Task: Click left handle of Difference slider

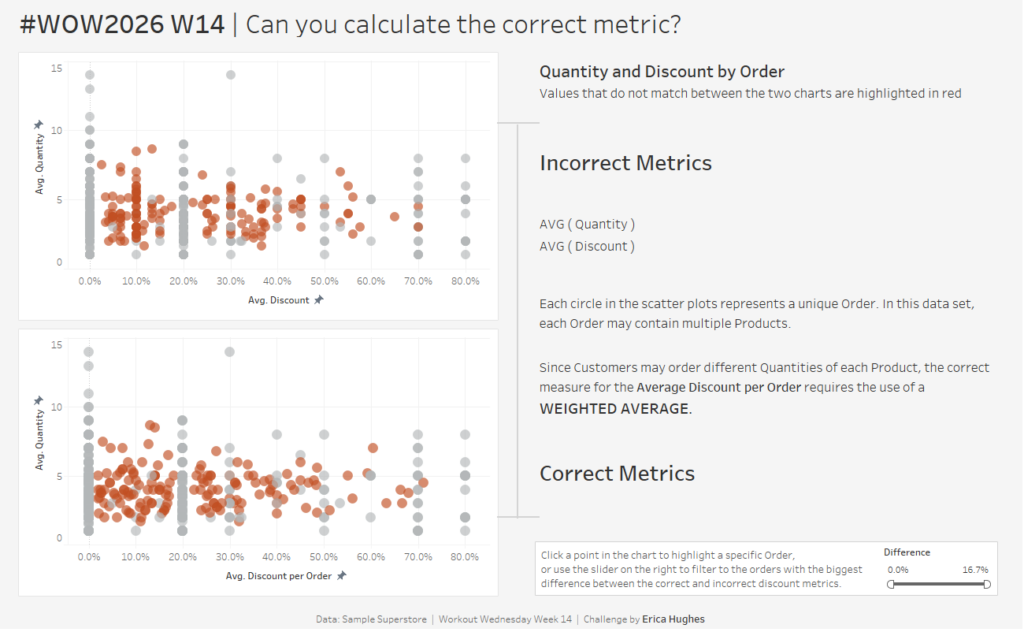Action: click(x=890, y=584)
